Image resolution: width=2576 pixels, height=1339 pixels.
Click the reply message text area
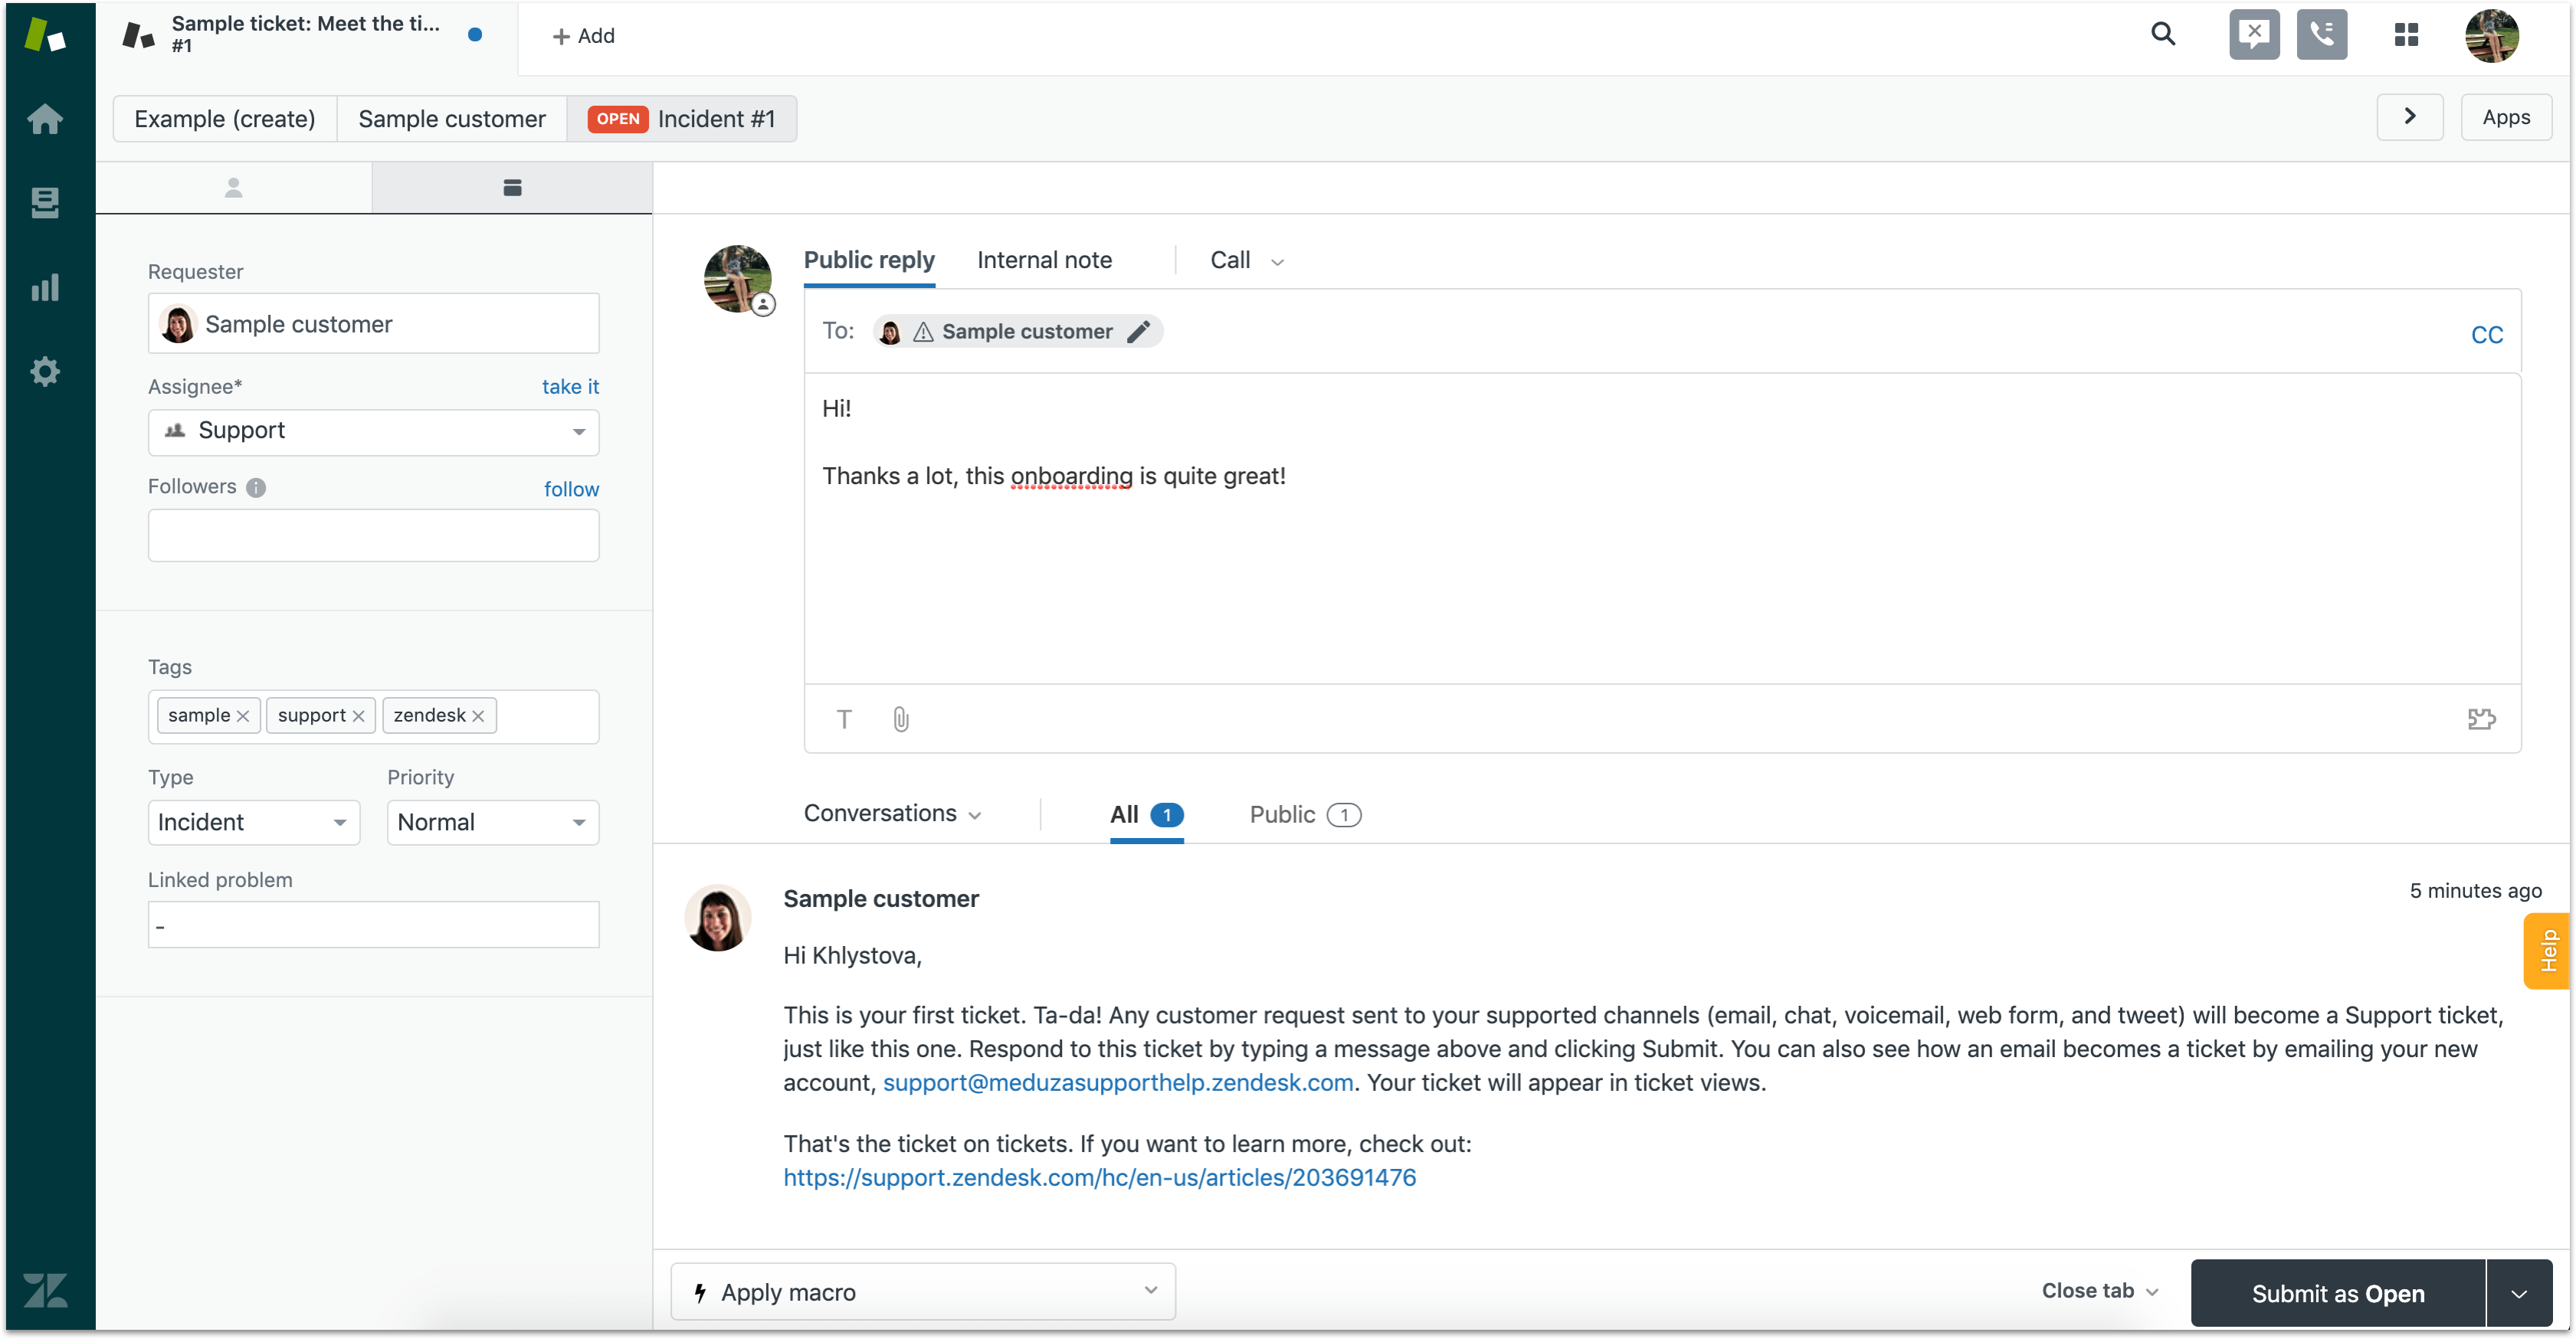[1662, 528]
